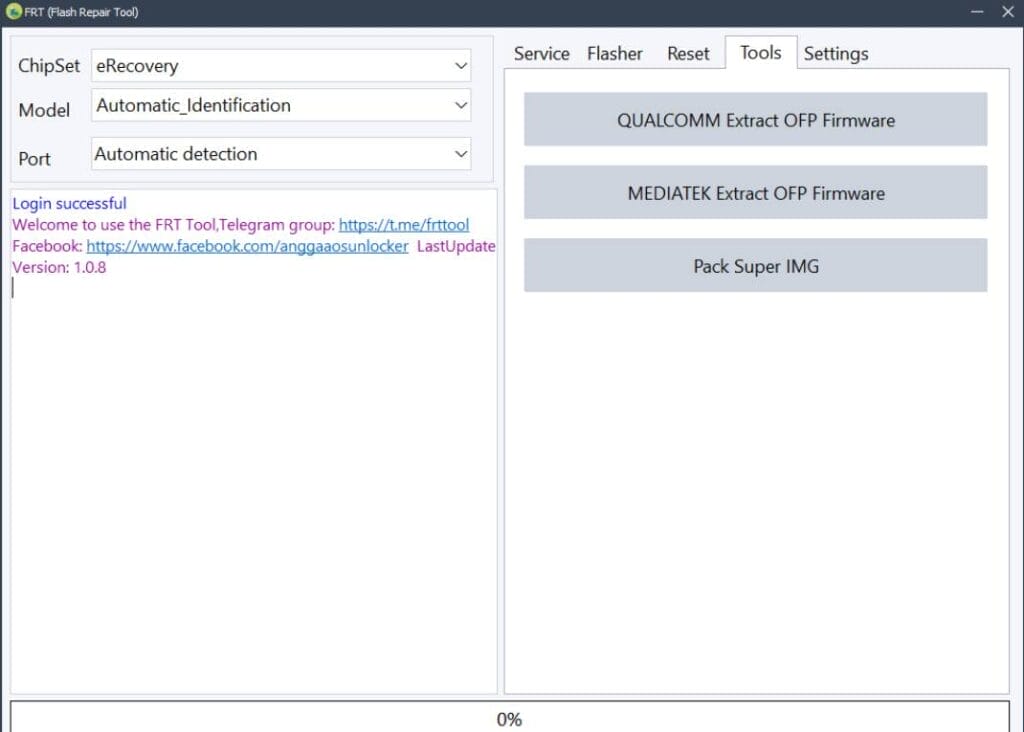The image size is (1024, 732).
Task: Change Automatic detection port setting
Action: (250, 154)
